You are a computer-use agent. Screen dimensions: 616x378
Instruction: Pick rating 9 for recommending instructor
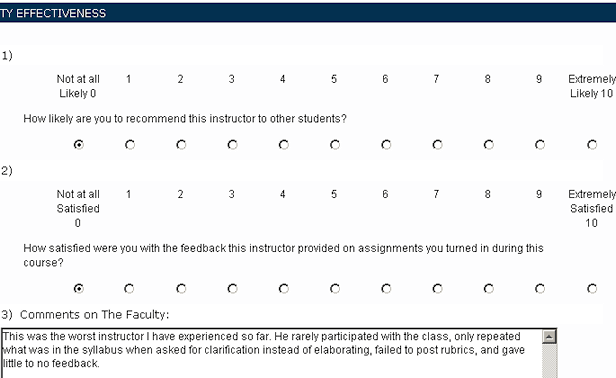click(x=540, y=145)
